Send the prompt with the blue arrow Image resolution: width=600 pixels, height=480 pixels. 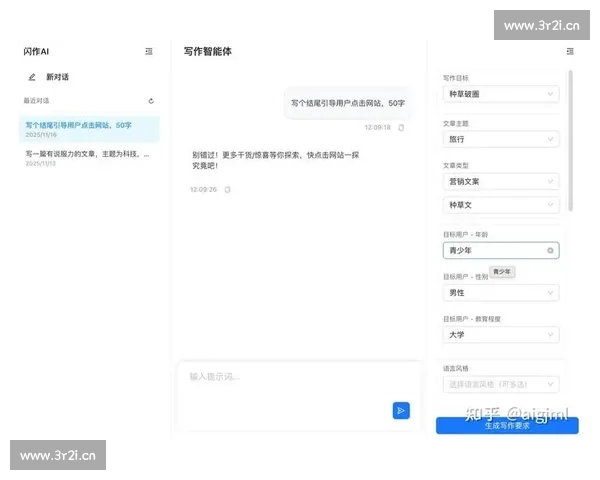pos(401,410)
